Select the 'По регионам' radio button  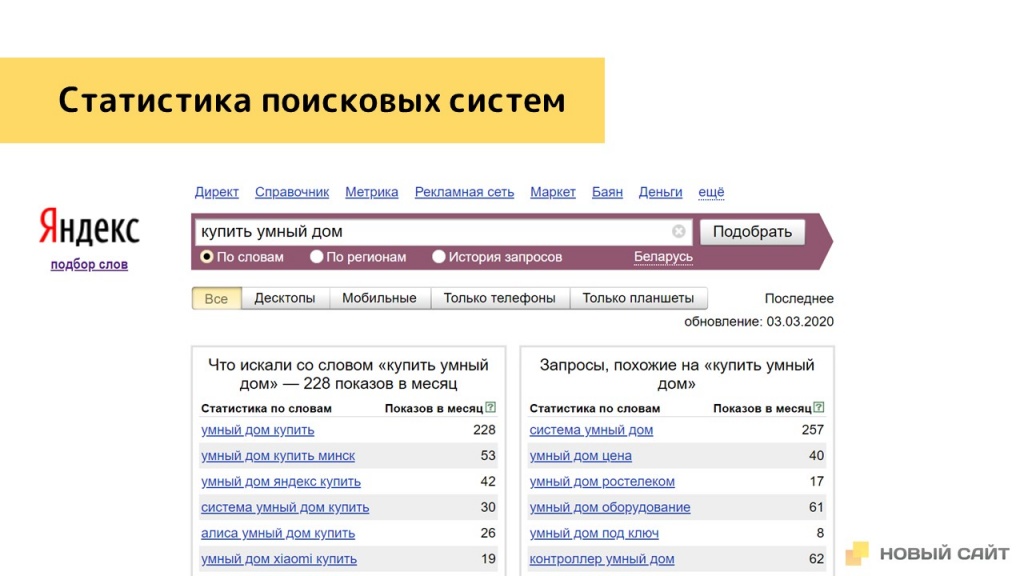click(316, 256)
